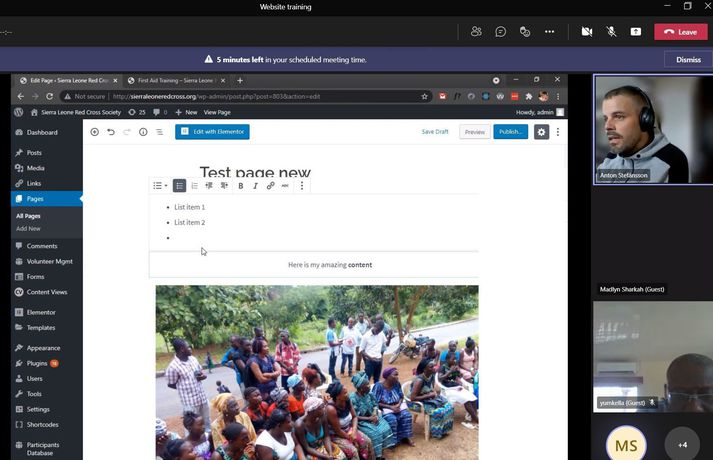Switch to First Aid Training tab
The image size is (713, 460).
(x=176, y=80)
